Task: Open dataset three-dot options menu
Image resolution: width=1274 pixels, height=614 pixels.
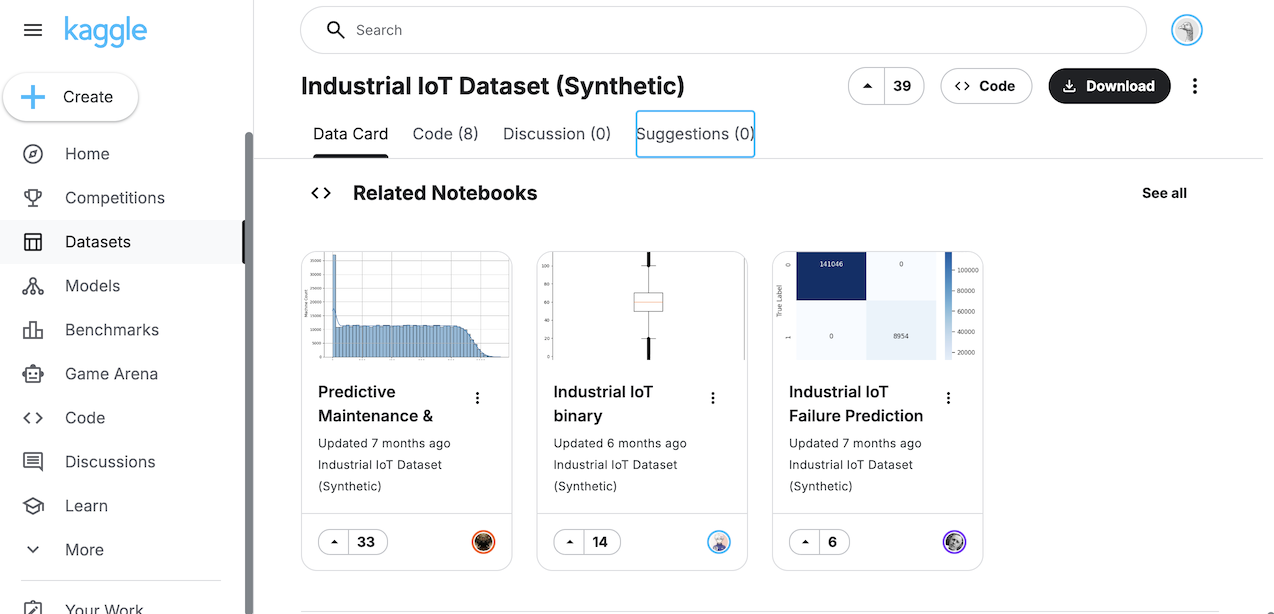Action: (1194, 86)
